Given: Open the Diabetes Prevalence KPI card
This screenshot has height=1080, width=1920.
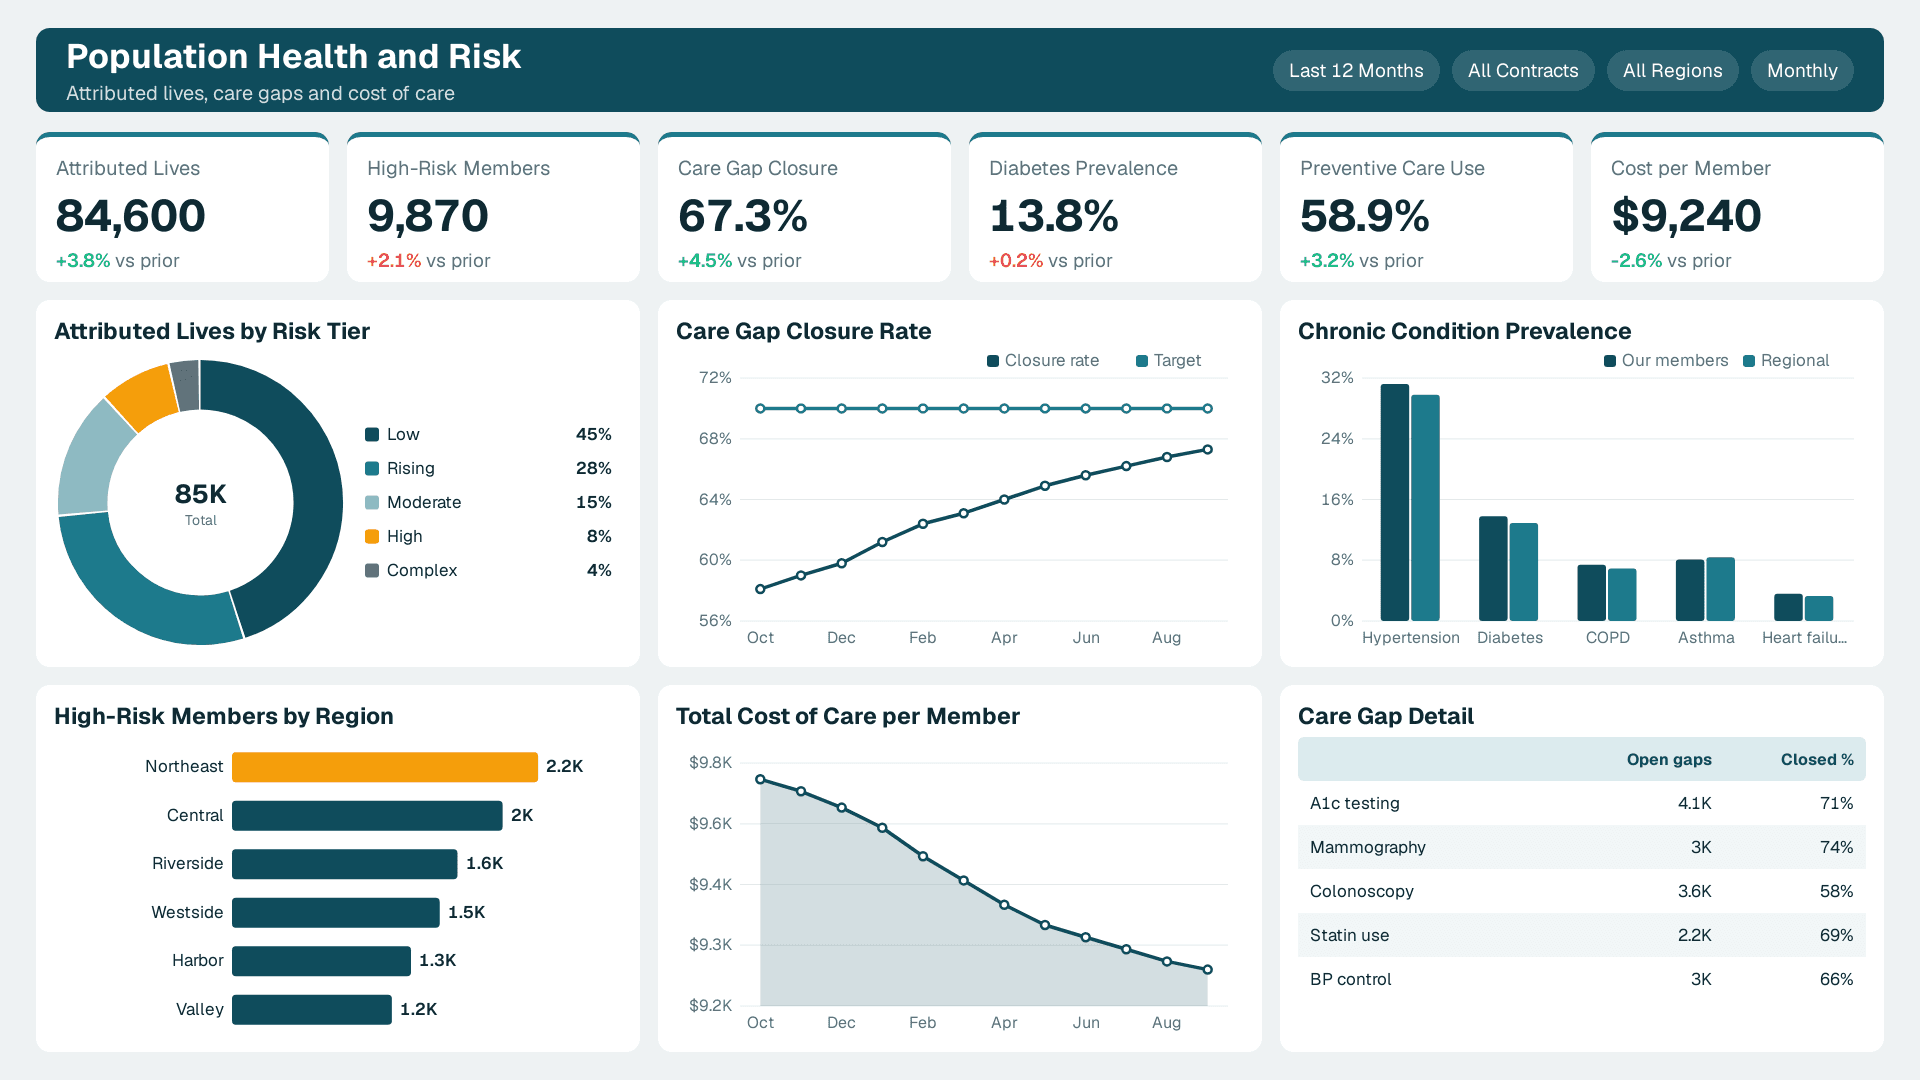Looking at the screenshot, I should [1115, 207].
